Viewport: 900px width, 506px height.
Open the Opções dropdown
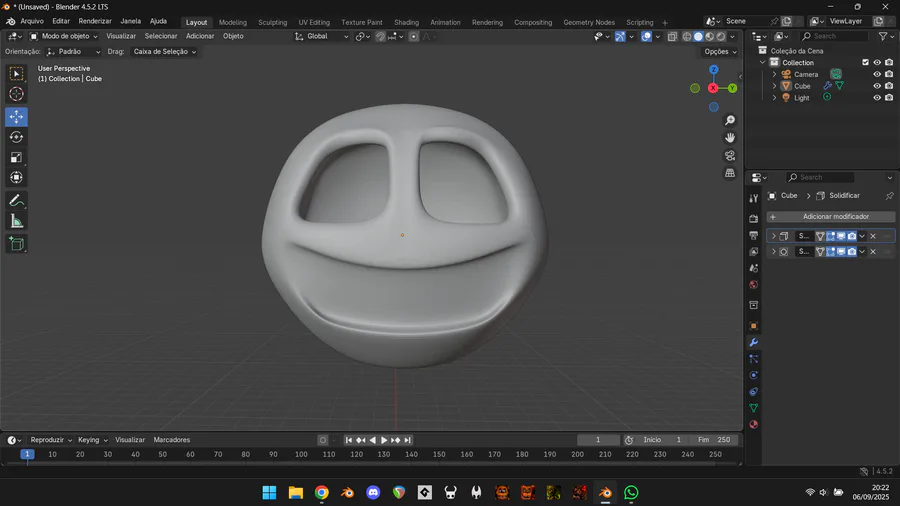coord(720,52)
